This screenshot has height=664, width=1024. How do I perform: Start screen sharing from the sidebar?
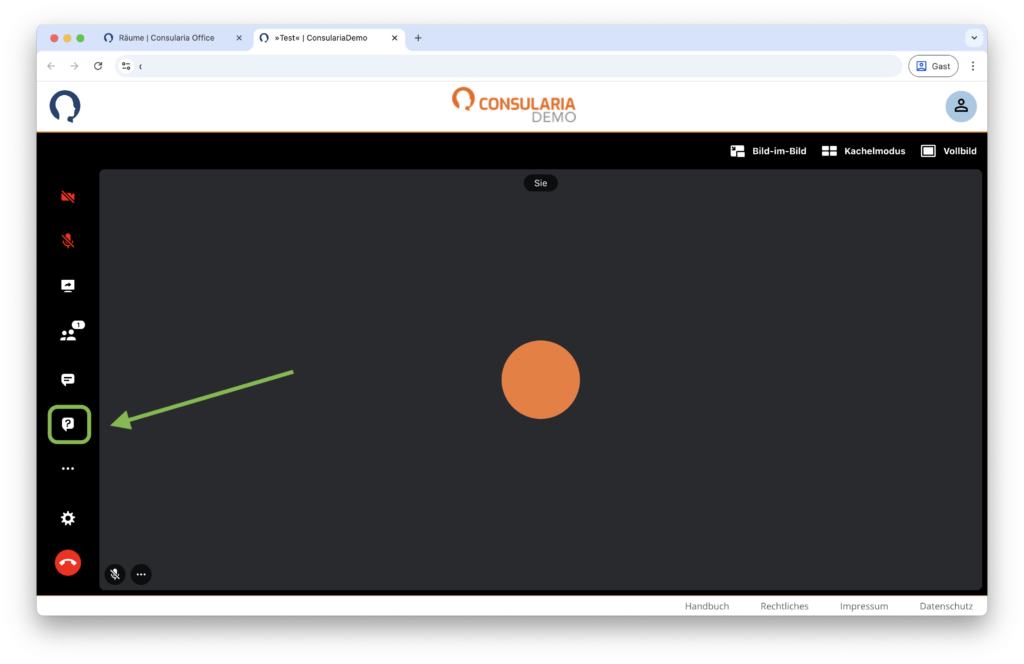(x=68, y=286)
